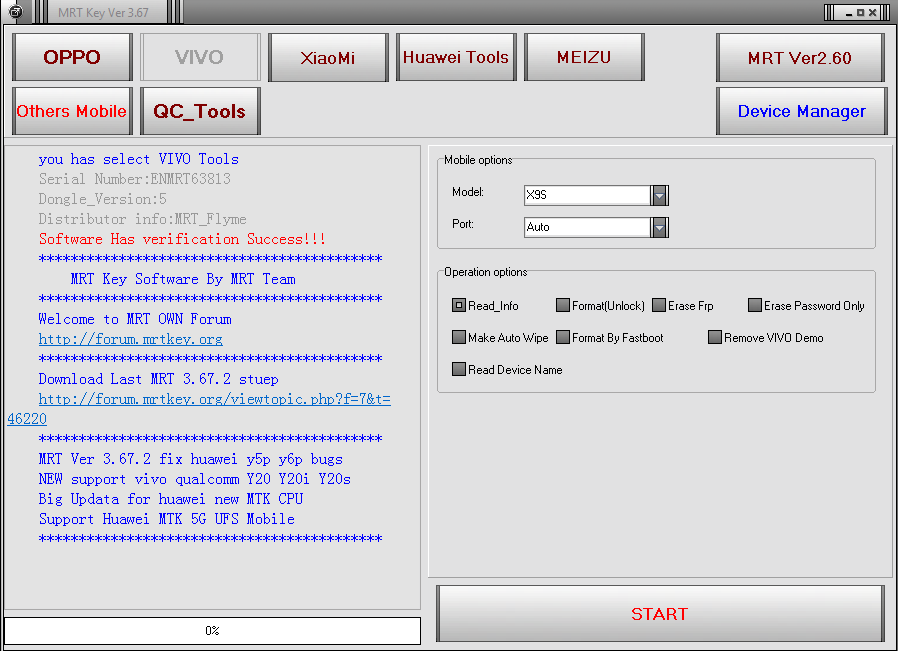Close the MRT Key window

tap(872, 12)
